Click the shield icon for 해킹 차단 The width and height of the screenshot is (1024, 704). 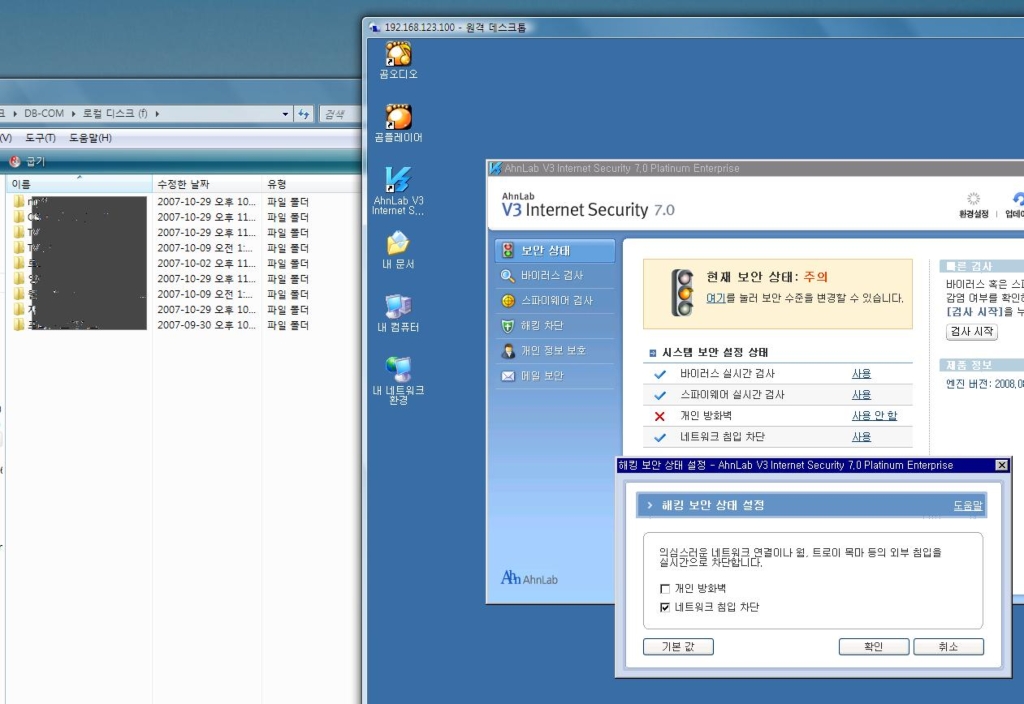[x=507, y=325]
